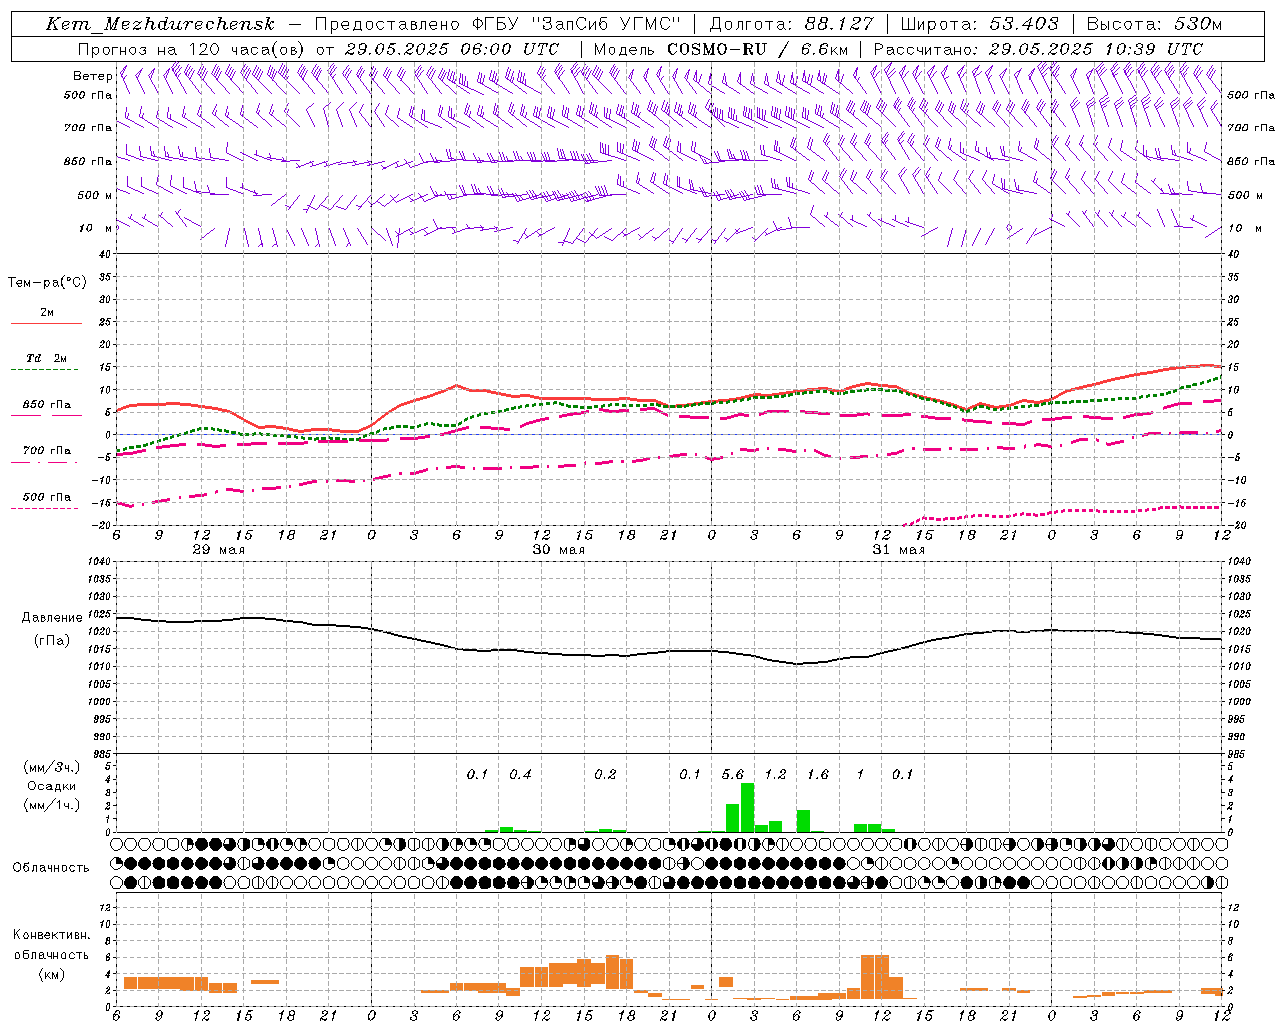Image resolution: width=1280 pixels, height=1024 pixels.
Task: Click the tallest green precipitation bar
Action: point(747,807)
